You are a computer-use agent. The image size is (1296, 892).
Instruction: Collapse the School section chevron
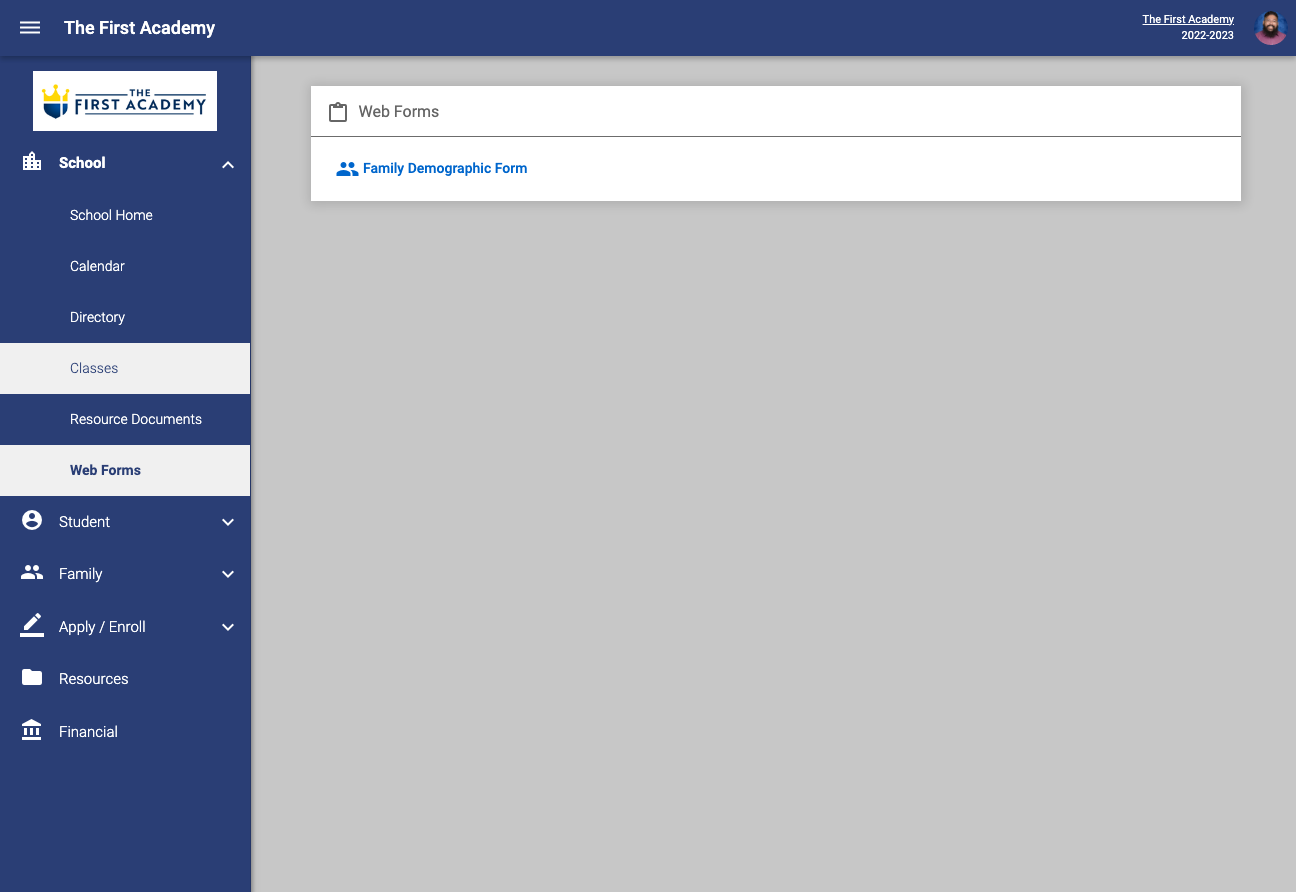coord(228,164)
